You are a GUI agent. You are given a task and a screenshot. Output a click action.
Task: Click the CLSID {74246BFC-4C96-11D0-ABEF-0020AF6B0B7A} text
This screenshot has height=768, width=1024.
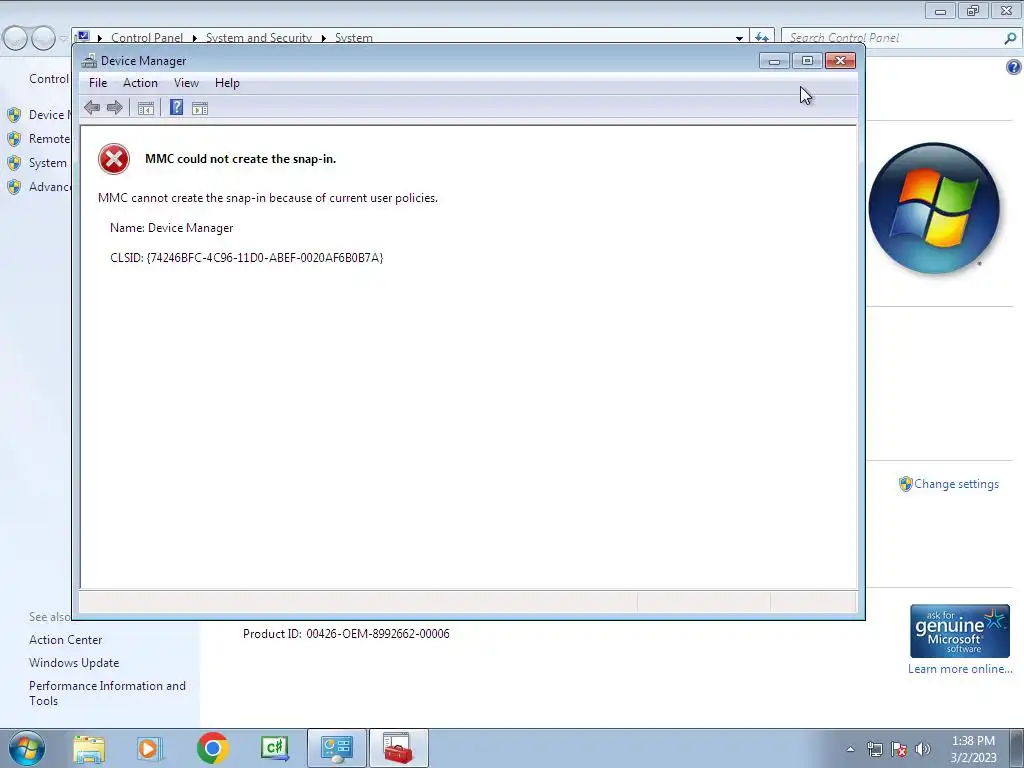coord(247,257)
